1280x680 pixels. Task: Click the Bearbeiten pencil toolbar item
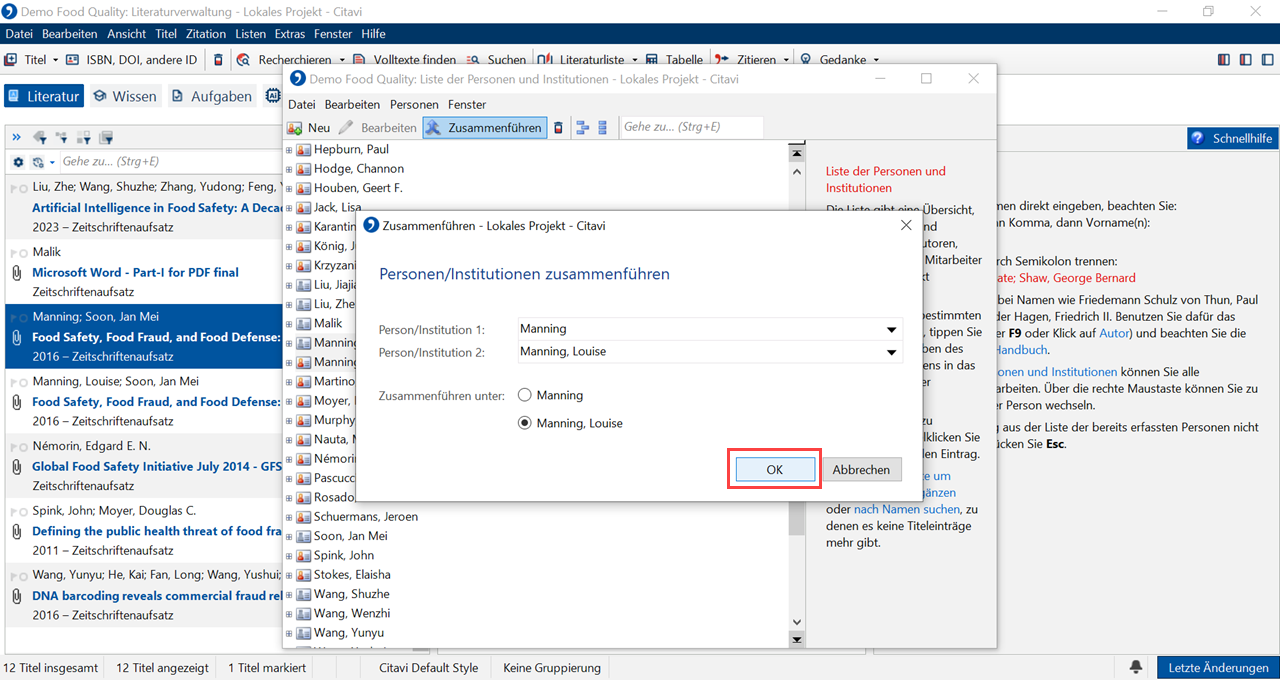377,128
